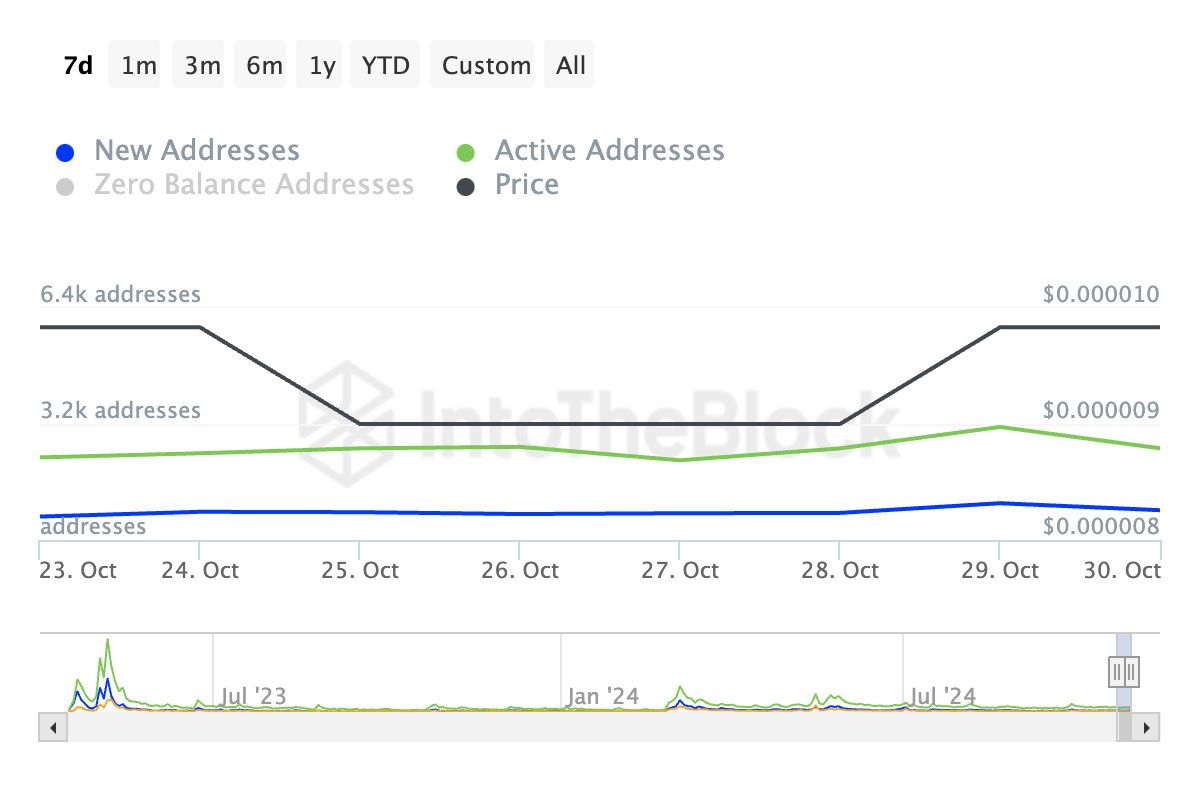Select the 7d time range

pos(78,66)
